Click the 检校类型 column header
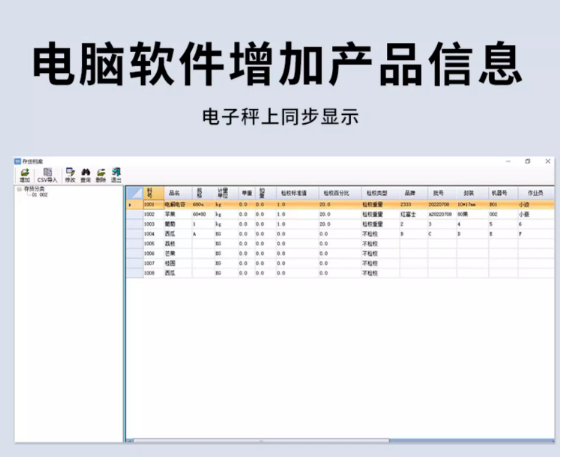Image resolution: width=561 pixels, height=457 pixels. point(376,193)
